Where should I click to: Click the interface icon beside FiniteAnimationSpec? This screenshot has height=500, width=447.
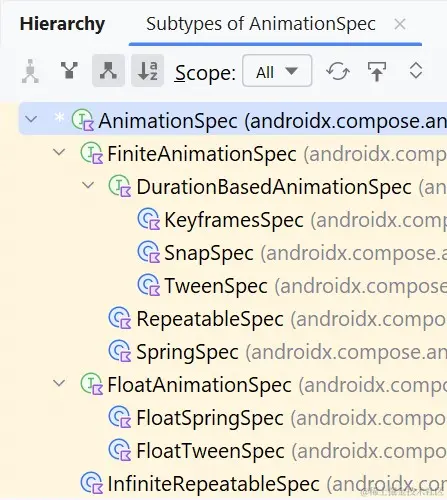click(92, 153)
